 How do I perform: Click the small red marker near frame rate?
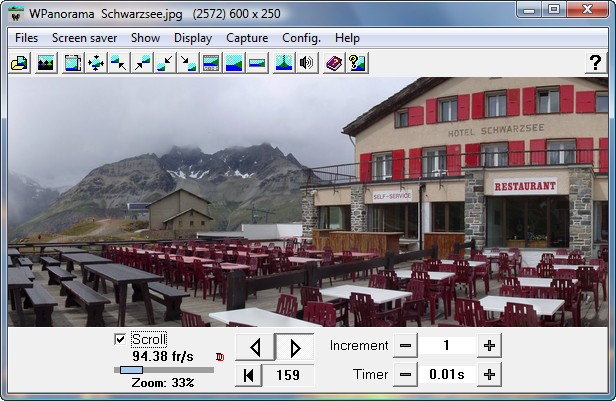[x=220, y=357]
